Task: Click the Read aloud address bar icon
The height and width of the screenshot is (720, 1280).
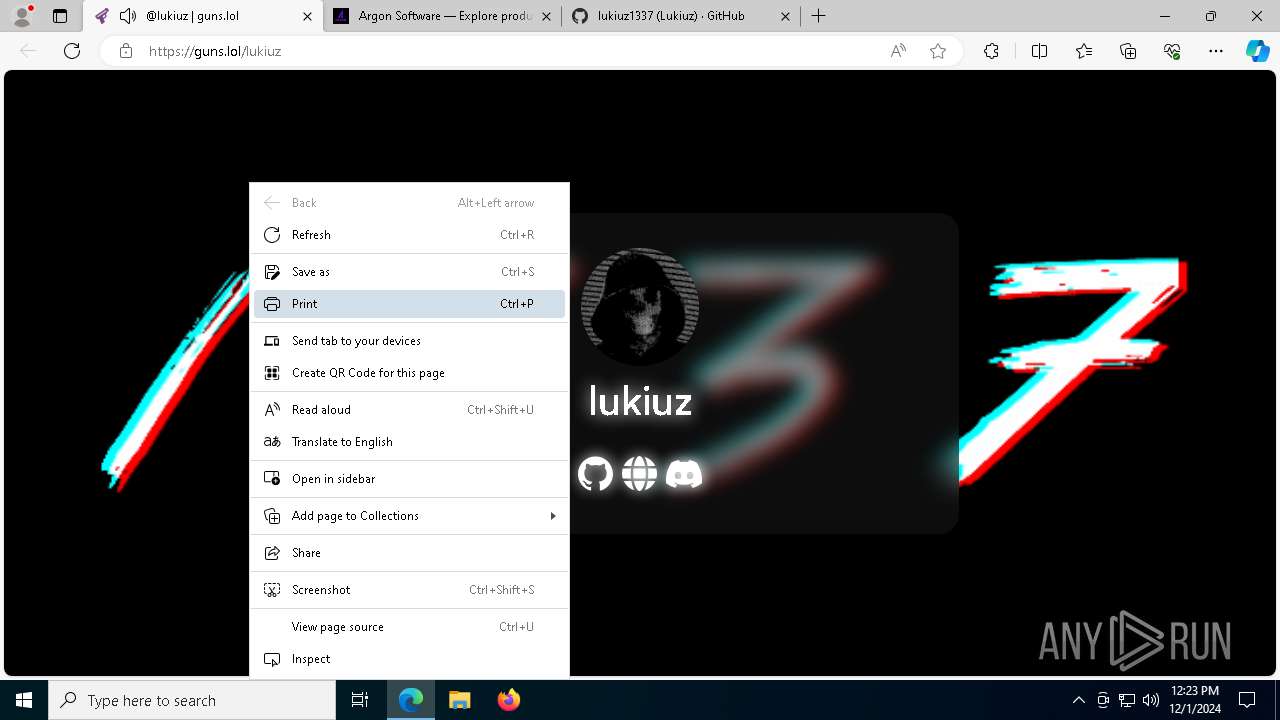Action: pos(898,51)
